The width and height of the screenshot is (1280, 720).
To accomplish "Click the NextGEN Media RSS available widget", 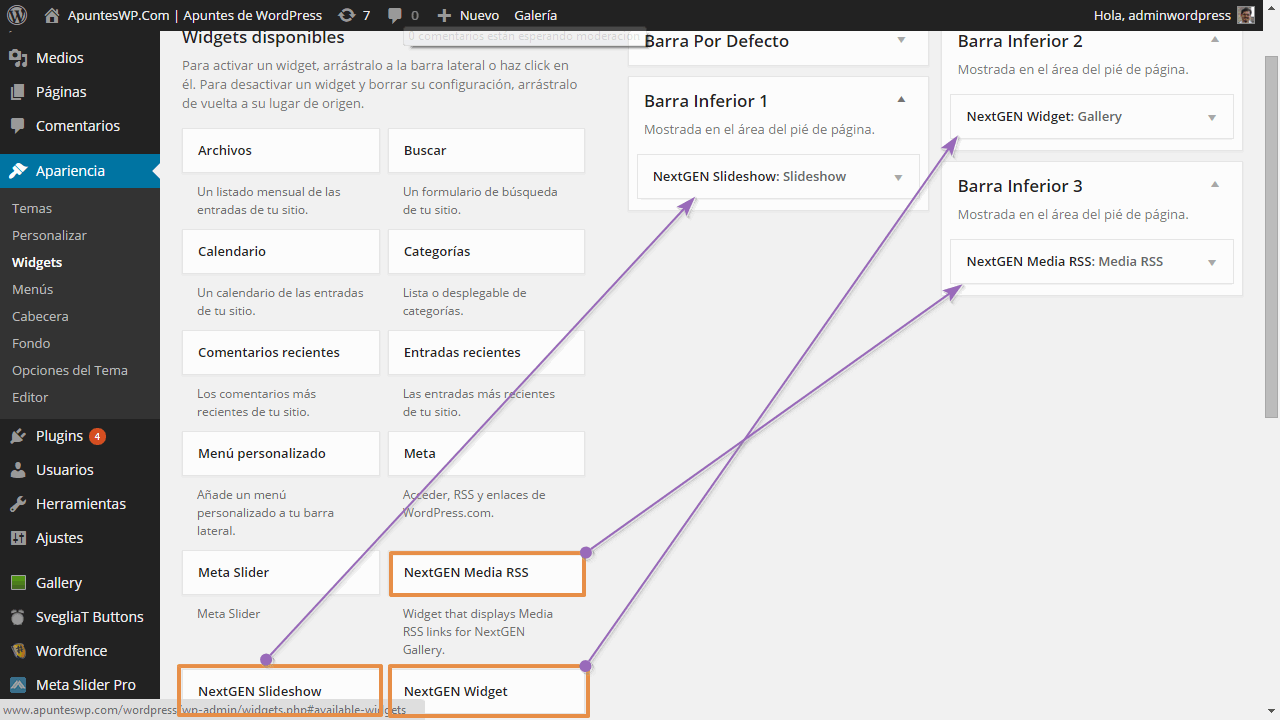I will (x=486, y=574).
